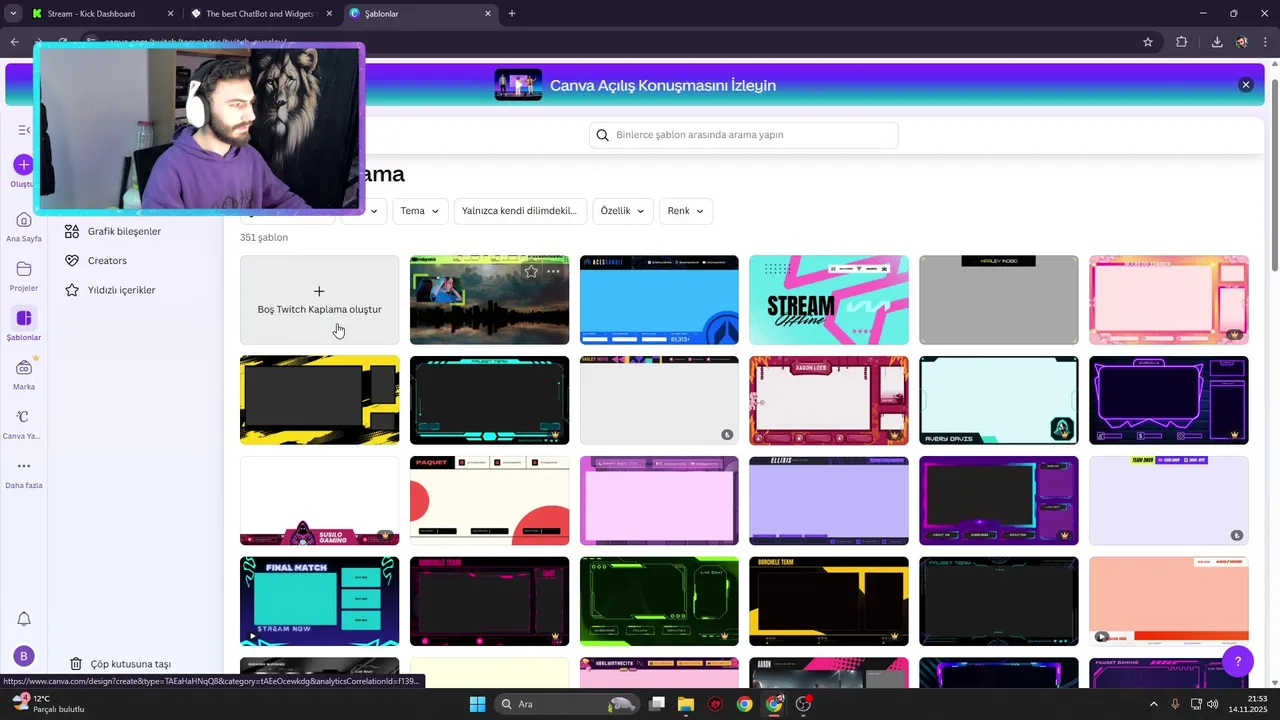Screen dimensions: 1280x720
Task: Open Susilo Gaming template
Action: point(319,501)
